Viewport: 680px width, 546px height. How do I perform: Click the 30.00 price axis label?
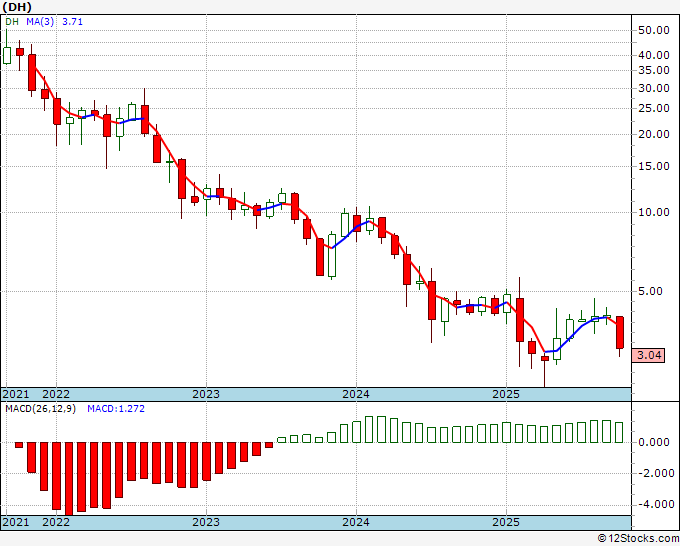click(x=654, y=88)
